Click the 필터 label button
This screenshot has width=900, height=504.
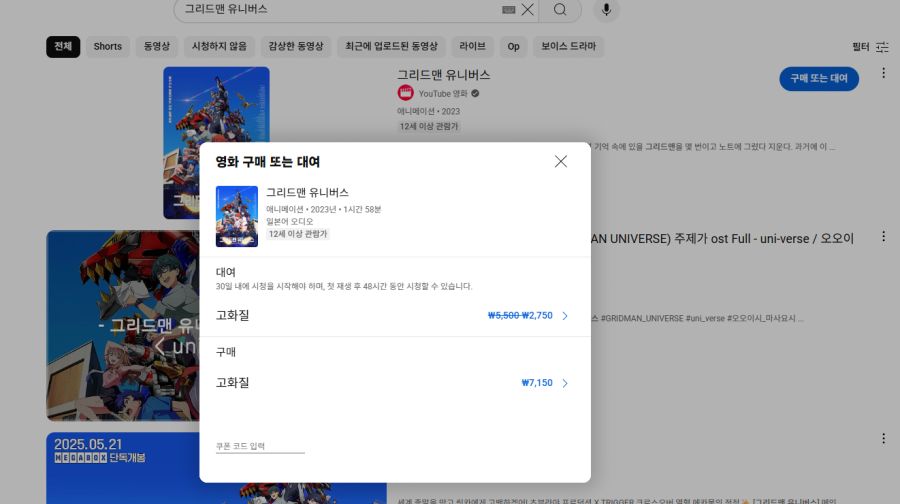coord(860,47)
